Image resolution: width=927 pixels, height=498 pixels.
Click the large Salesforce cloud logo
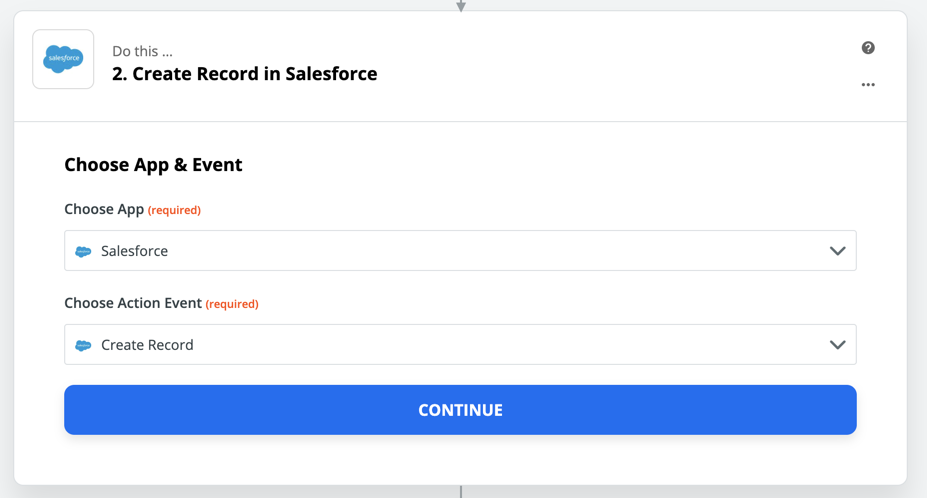[x=63, y=59]
